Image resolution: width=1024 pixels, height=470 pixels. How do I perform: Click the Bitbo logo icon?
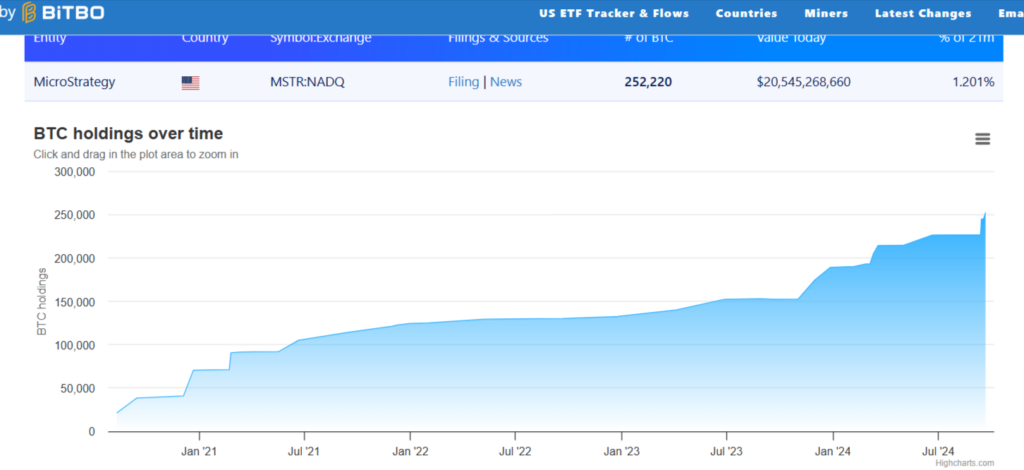pyautogui.click(x=30, y=13)
